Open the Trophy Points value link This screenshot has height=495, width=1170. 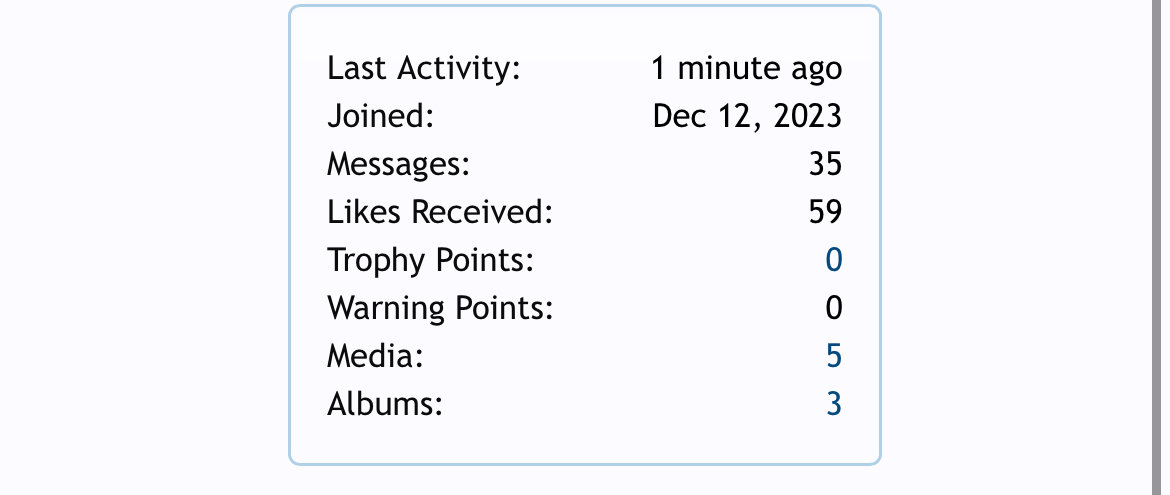(x=833, y=261)
